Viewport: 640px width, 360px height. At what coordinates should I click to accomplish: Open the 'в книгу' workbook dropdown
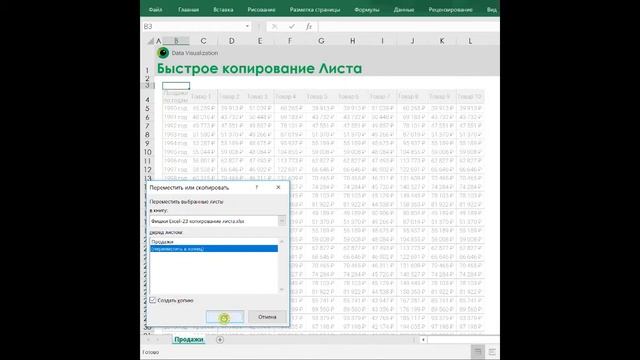pos(282,221)
